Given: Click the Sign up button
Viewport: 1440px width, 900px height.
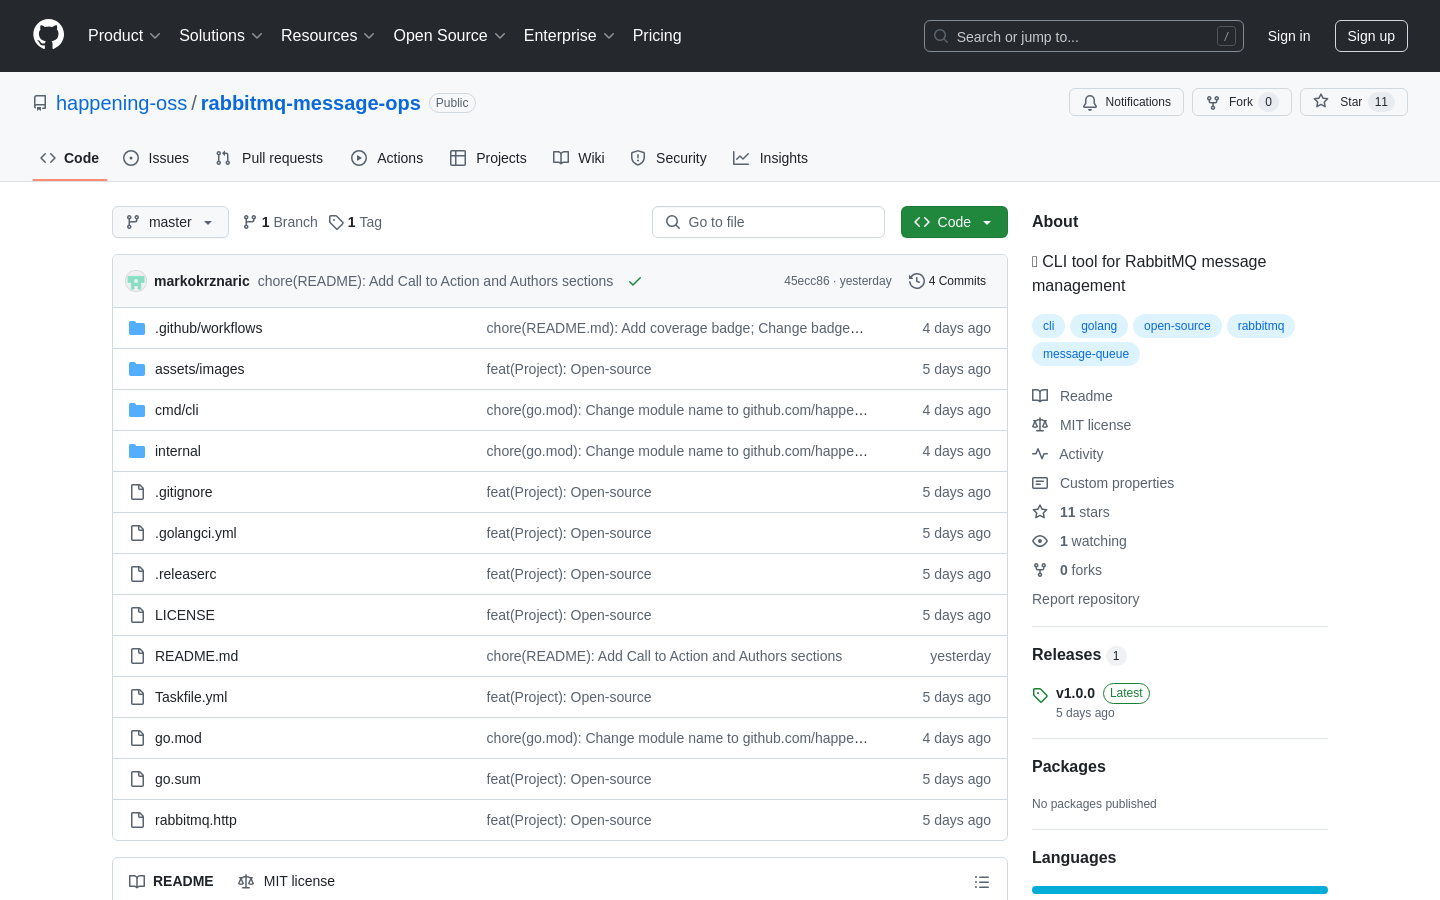Looking at the screenshot, I should 1371,36.
